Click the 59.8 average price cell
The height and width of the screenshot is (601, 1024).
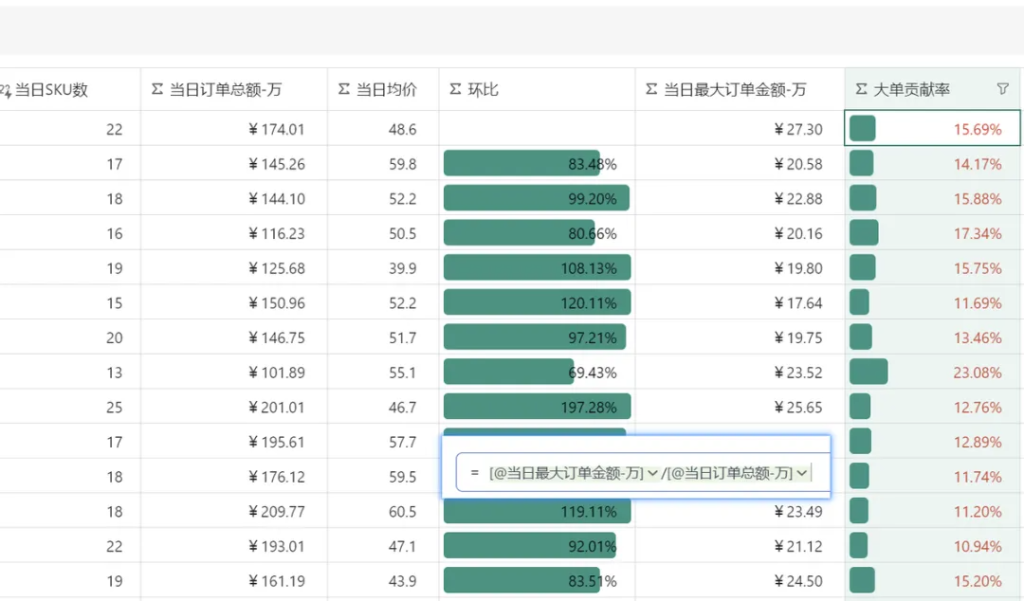point(383,163)
